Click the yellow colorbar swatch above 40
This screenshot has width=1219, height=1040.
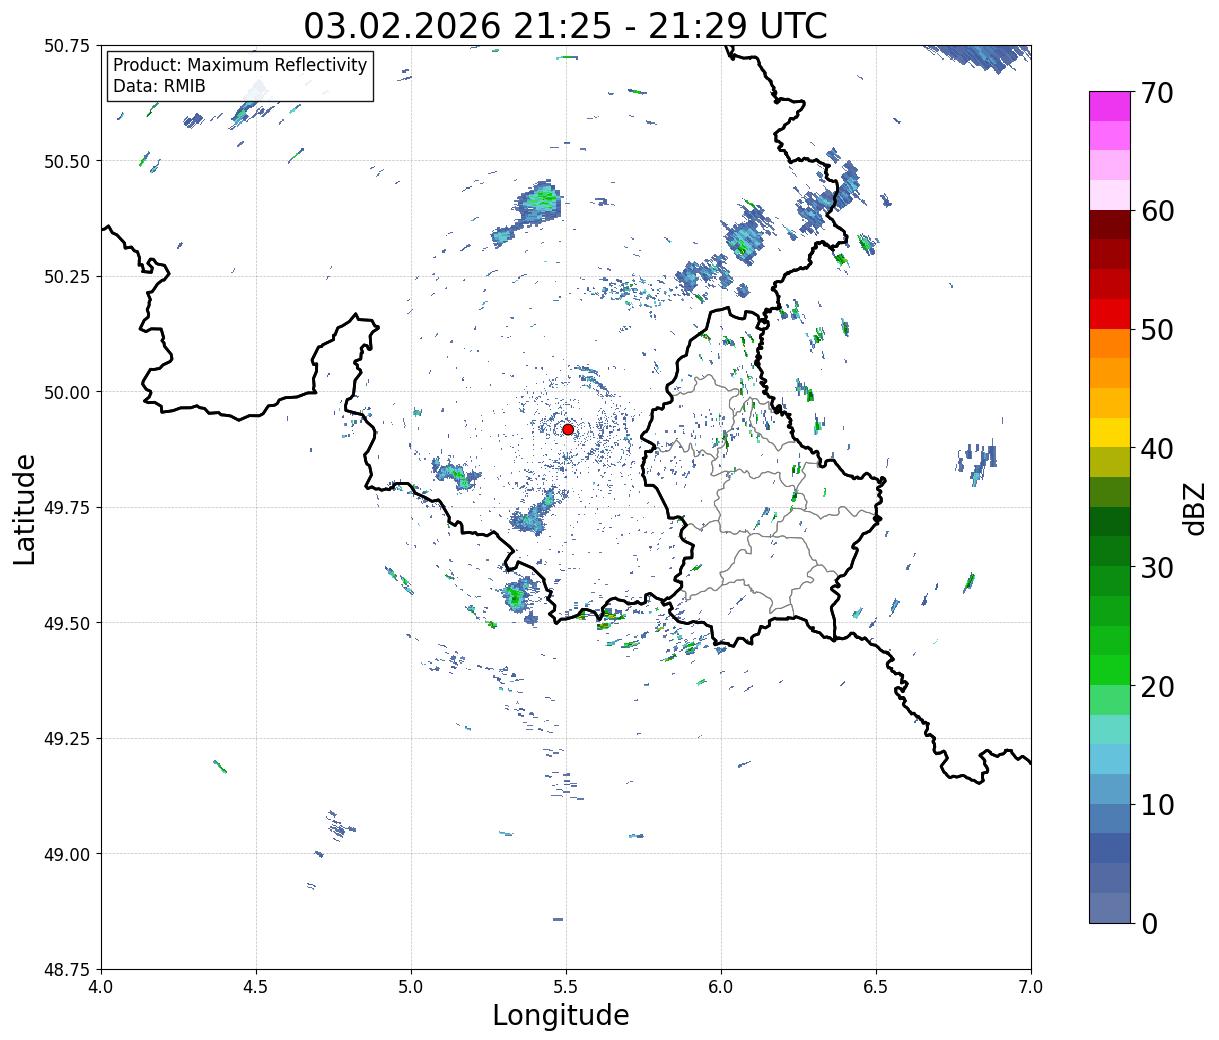1110,433
